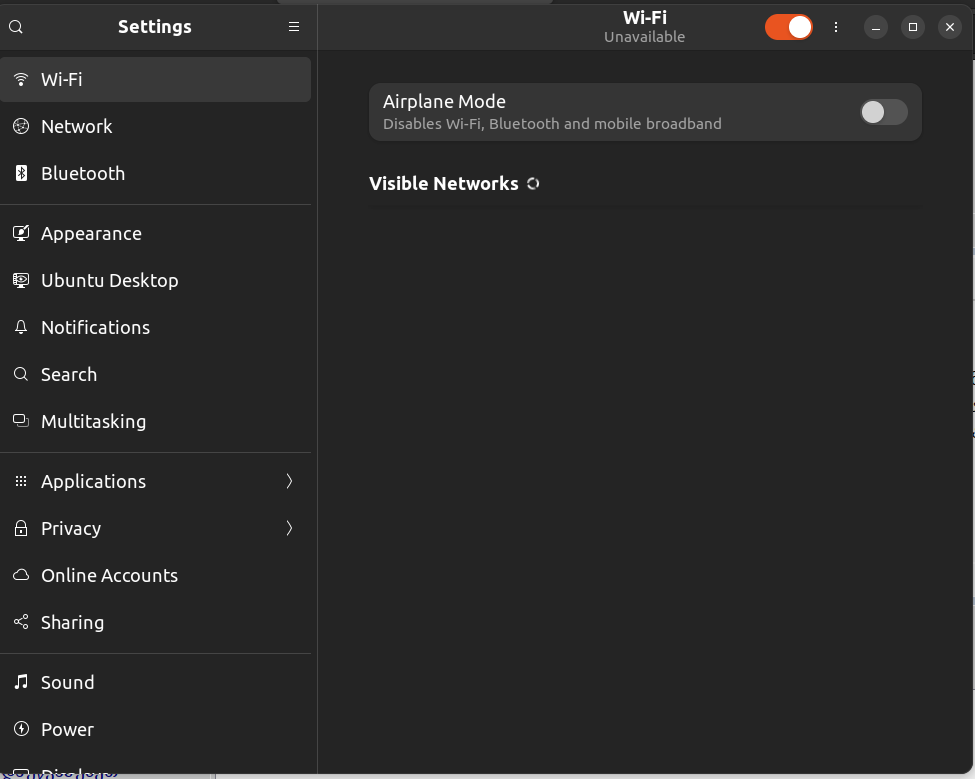
Task: Go to Ubuntu Desktop settings
Action: point(109,280)
